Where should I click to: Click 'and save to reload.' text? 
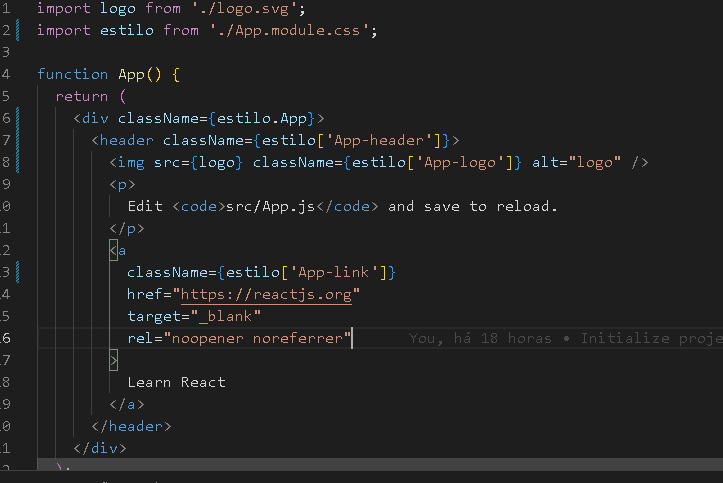[473, 206]
